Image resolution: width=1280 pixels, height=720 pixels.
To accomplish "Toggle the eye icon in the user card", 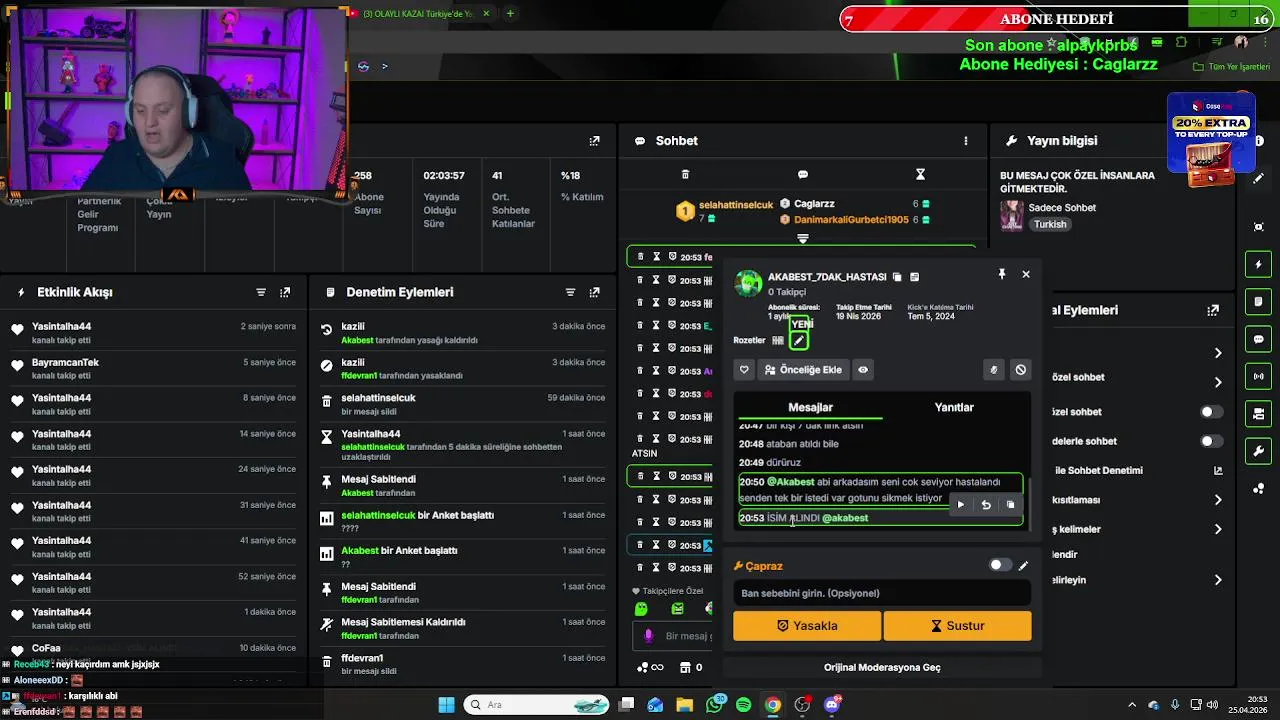I will tap(863, 370).
